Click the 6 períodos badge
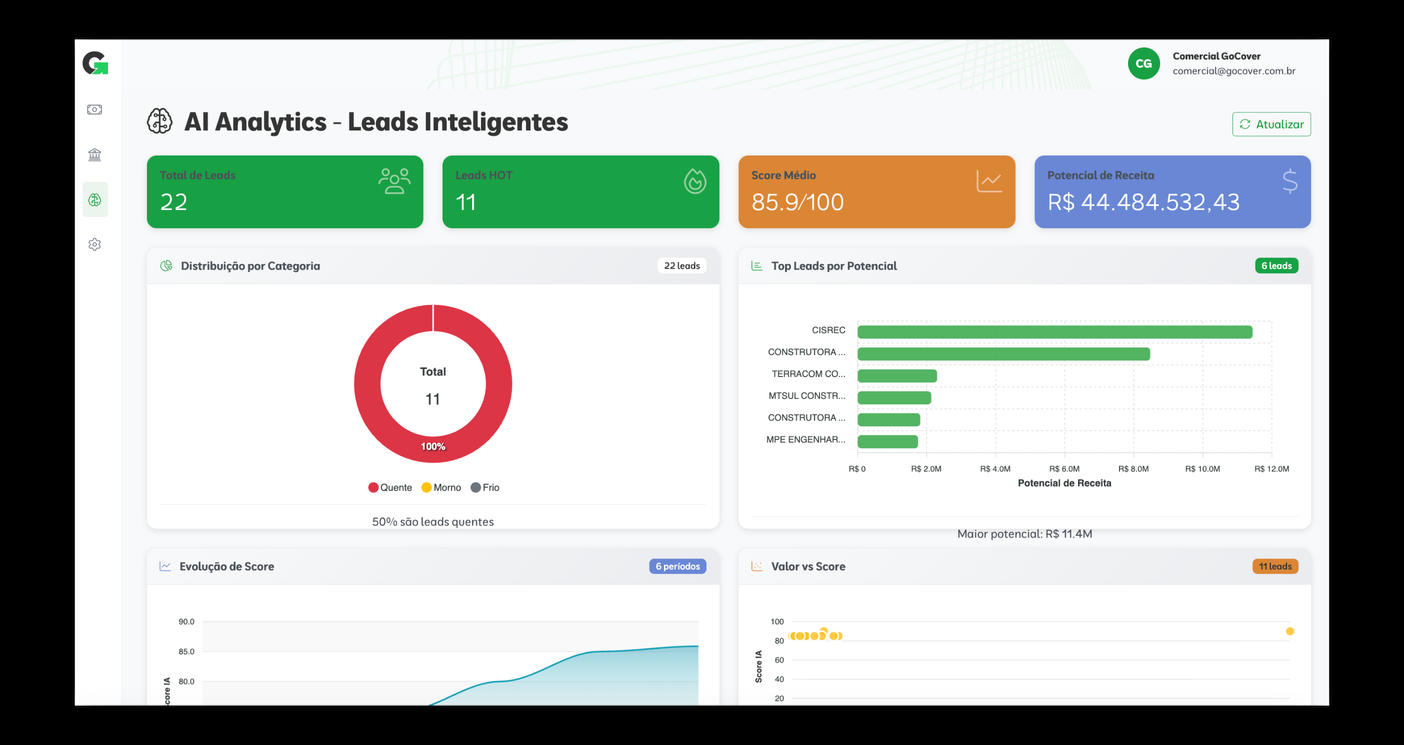Viewport: 1404px width, 745px height. tap(677, 566)
